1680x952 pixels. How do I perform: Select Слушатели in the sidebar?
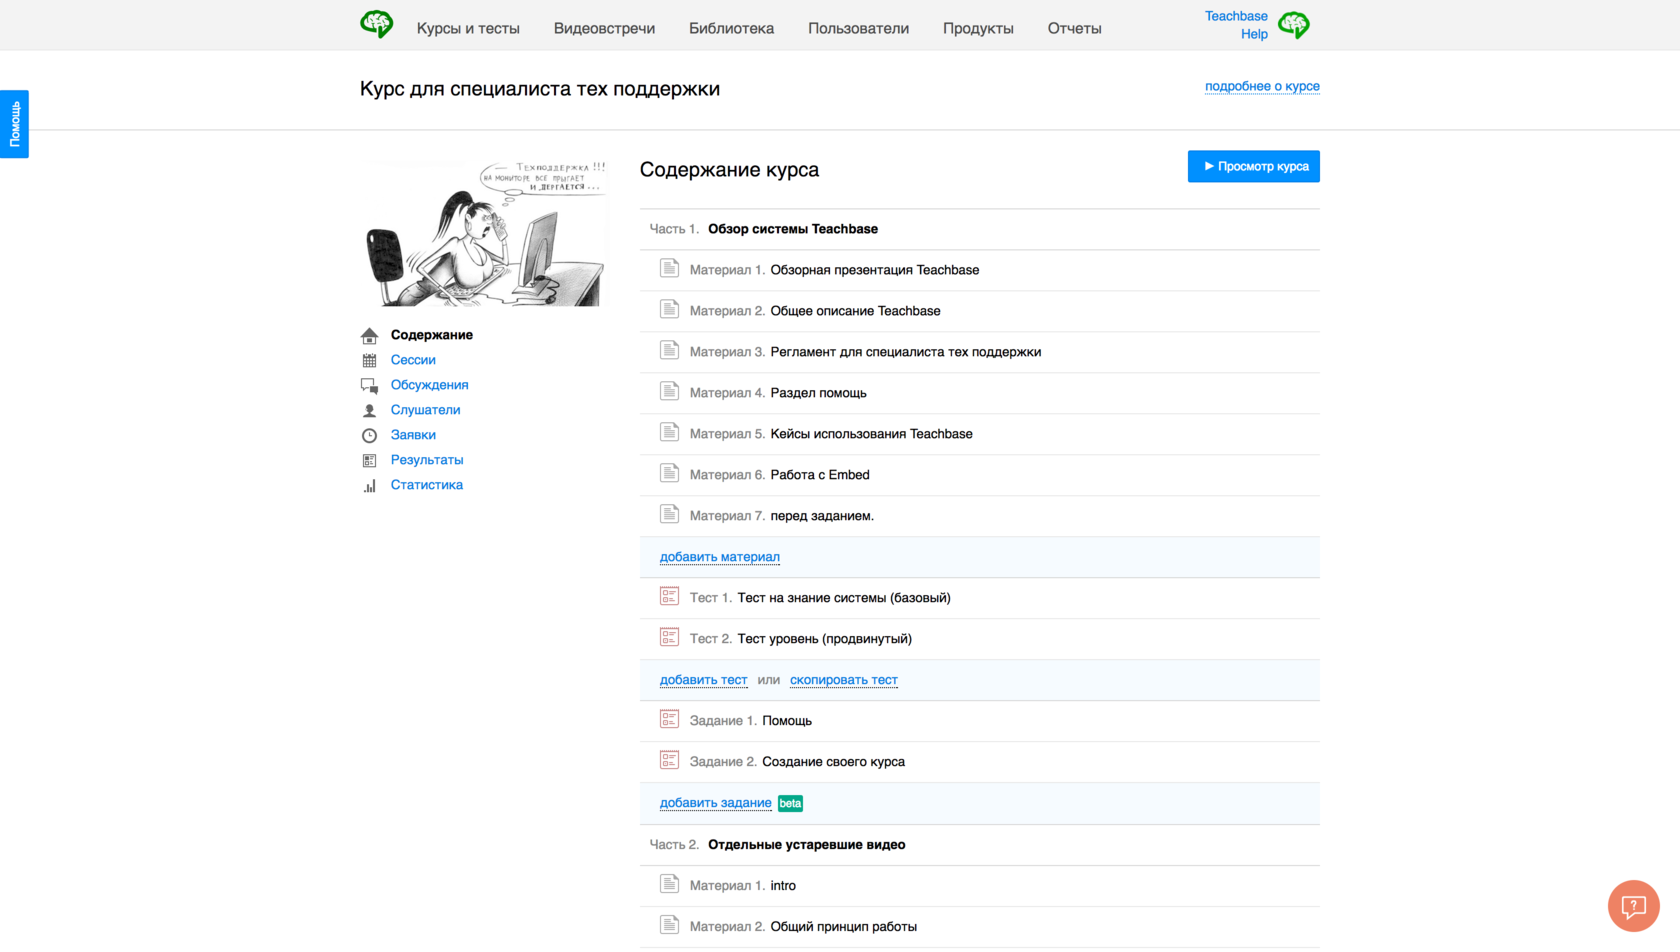pyautogui.click(x=426, y=410)
